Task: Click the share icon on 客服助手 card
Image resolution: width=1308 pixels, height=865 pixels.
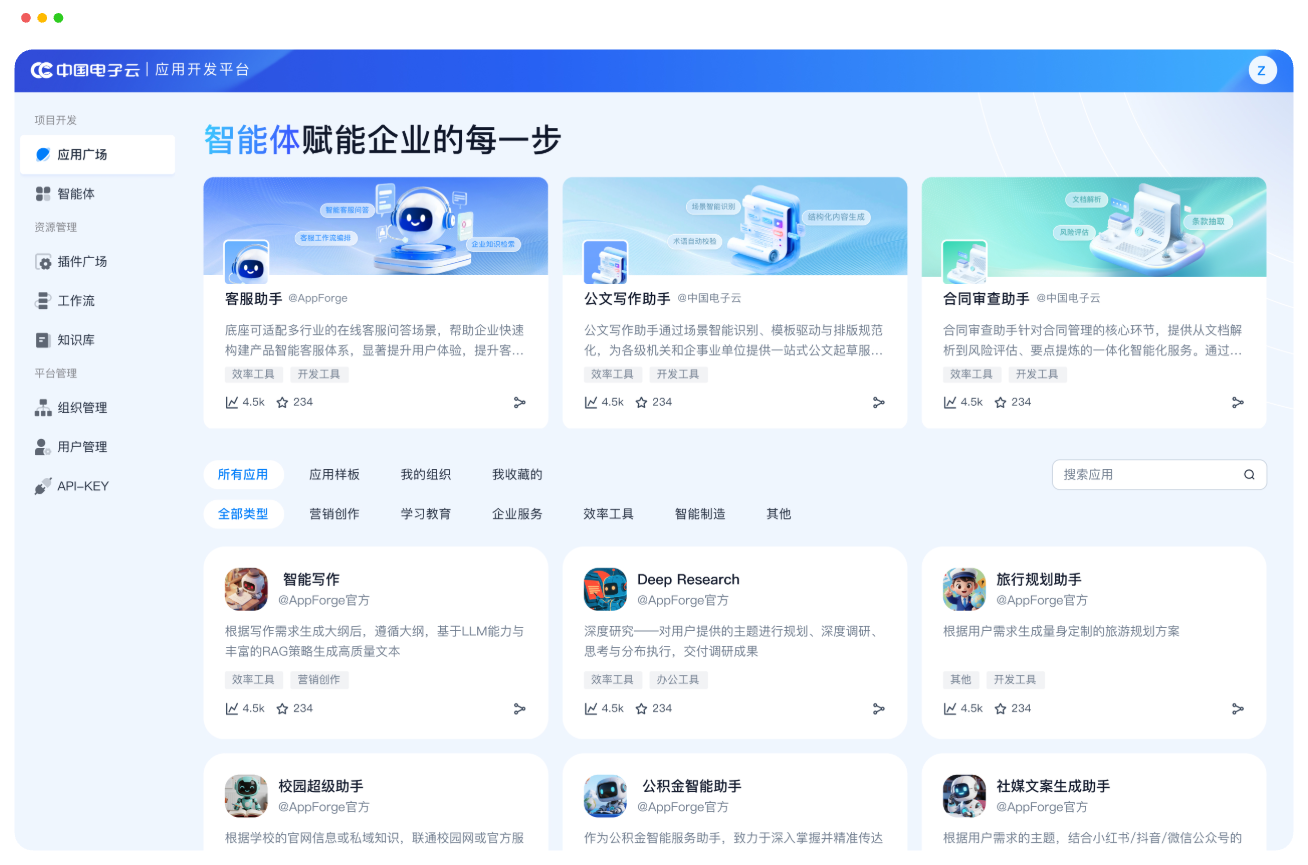Action: click(x=519, y=402)
